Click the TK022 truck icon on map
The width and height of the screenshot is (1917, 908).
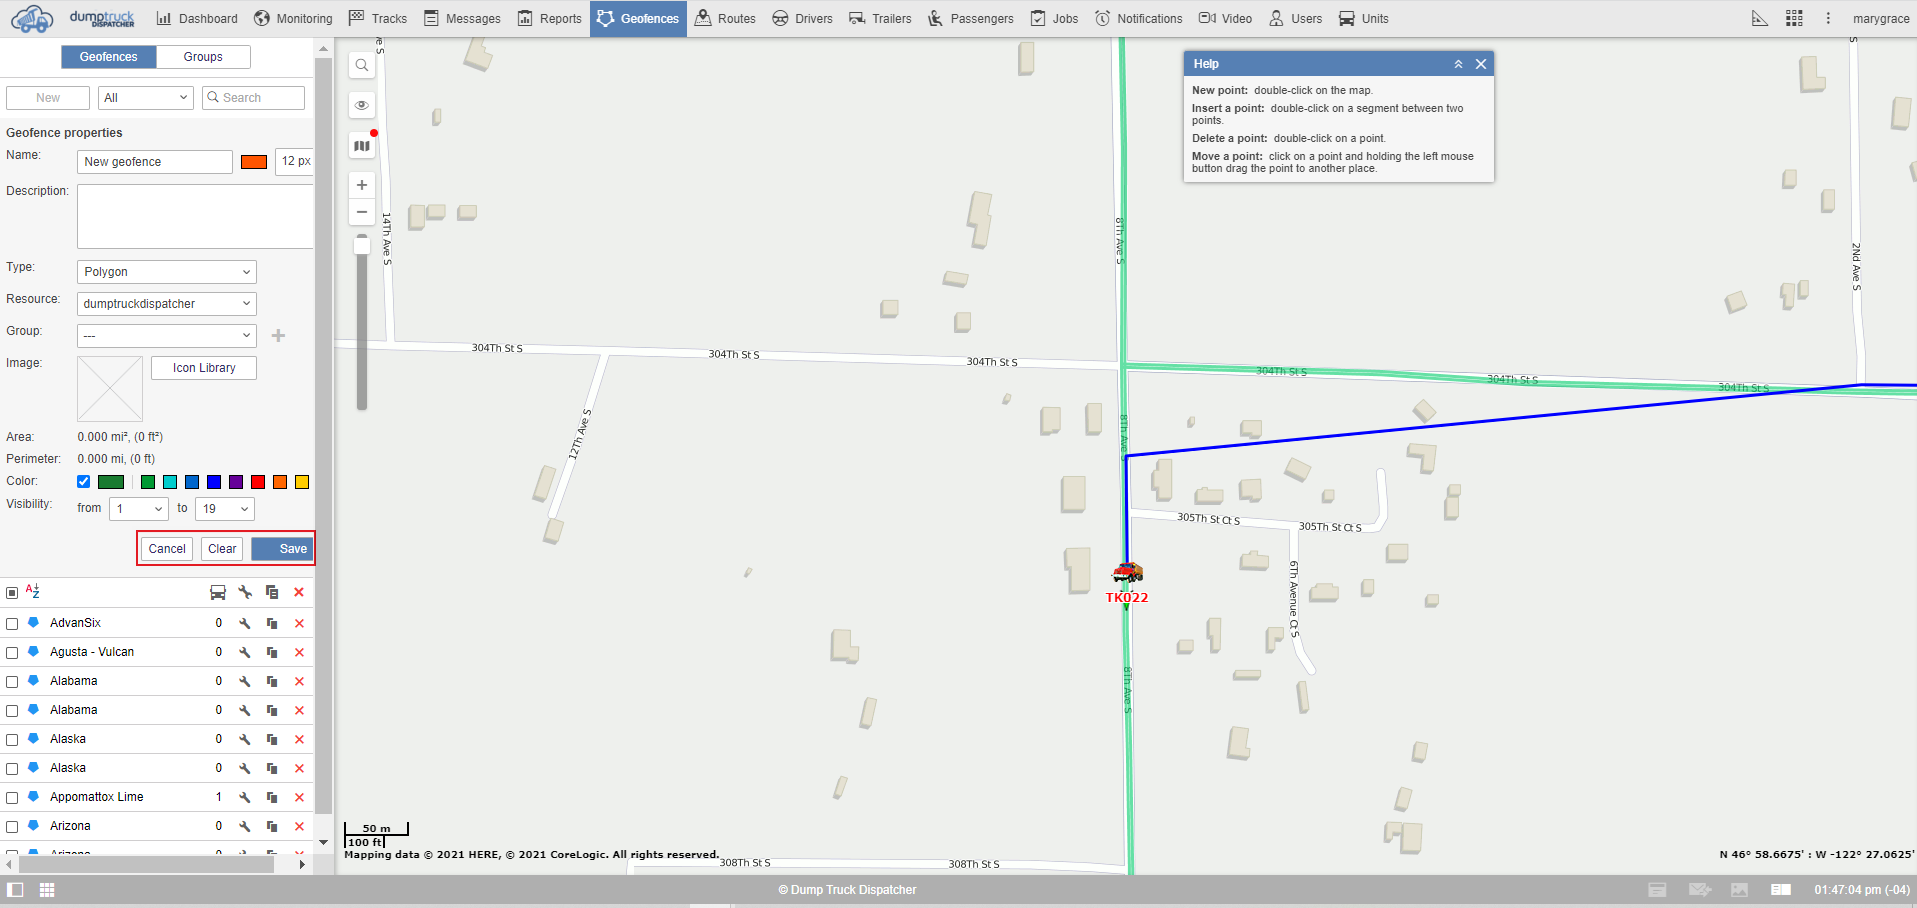[x=1127, y=573]
